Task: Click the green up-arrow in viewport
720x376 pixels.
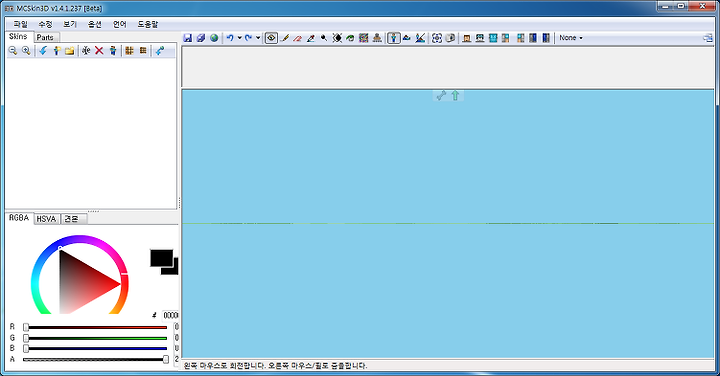Action: click(455, 95)
